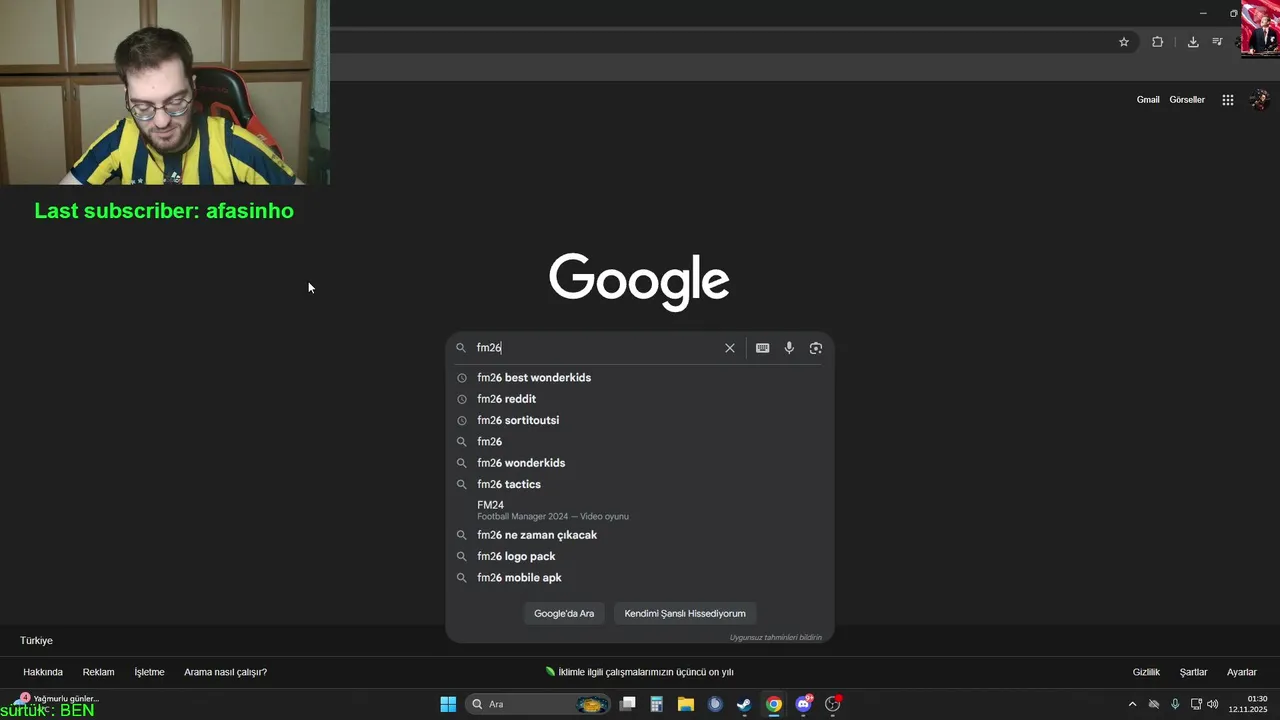Select suggestion fm26 reddit
The width and height of the screenshot is (1280, 720).
[640, 399]
